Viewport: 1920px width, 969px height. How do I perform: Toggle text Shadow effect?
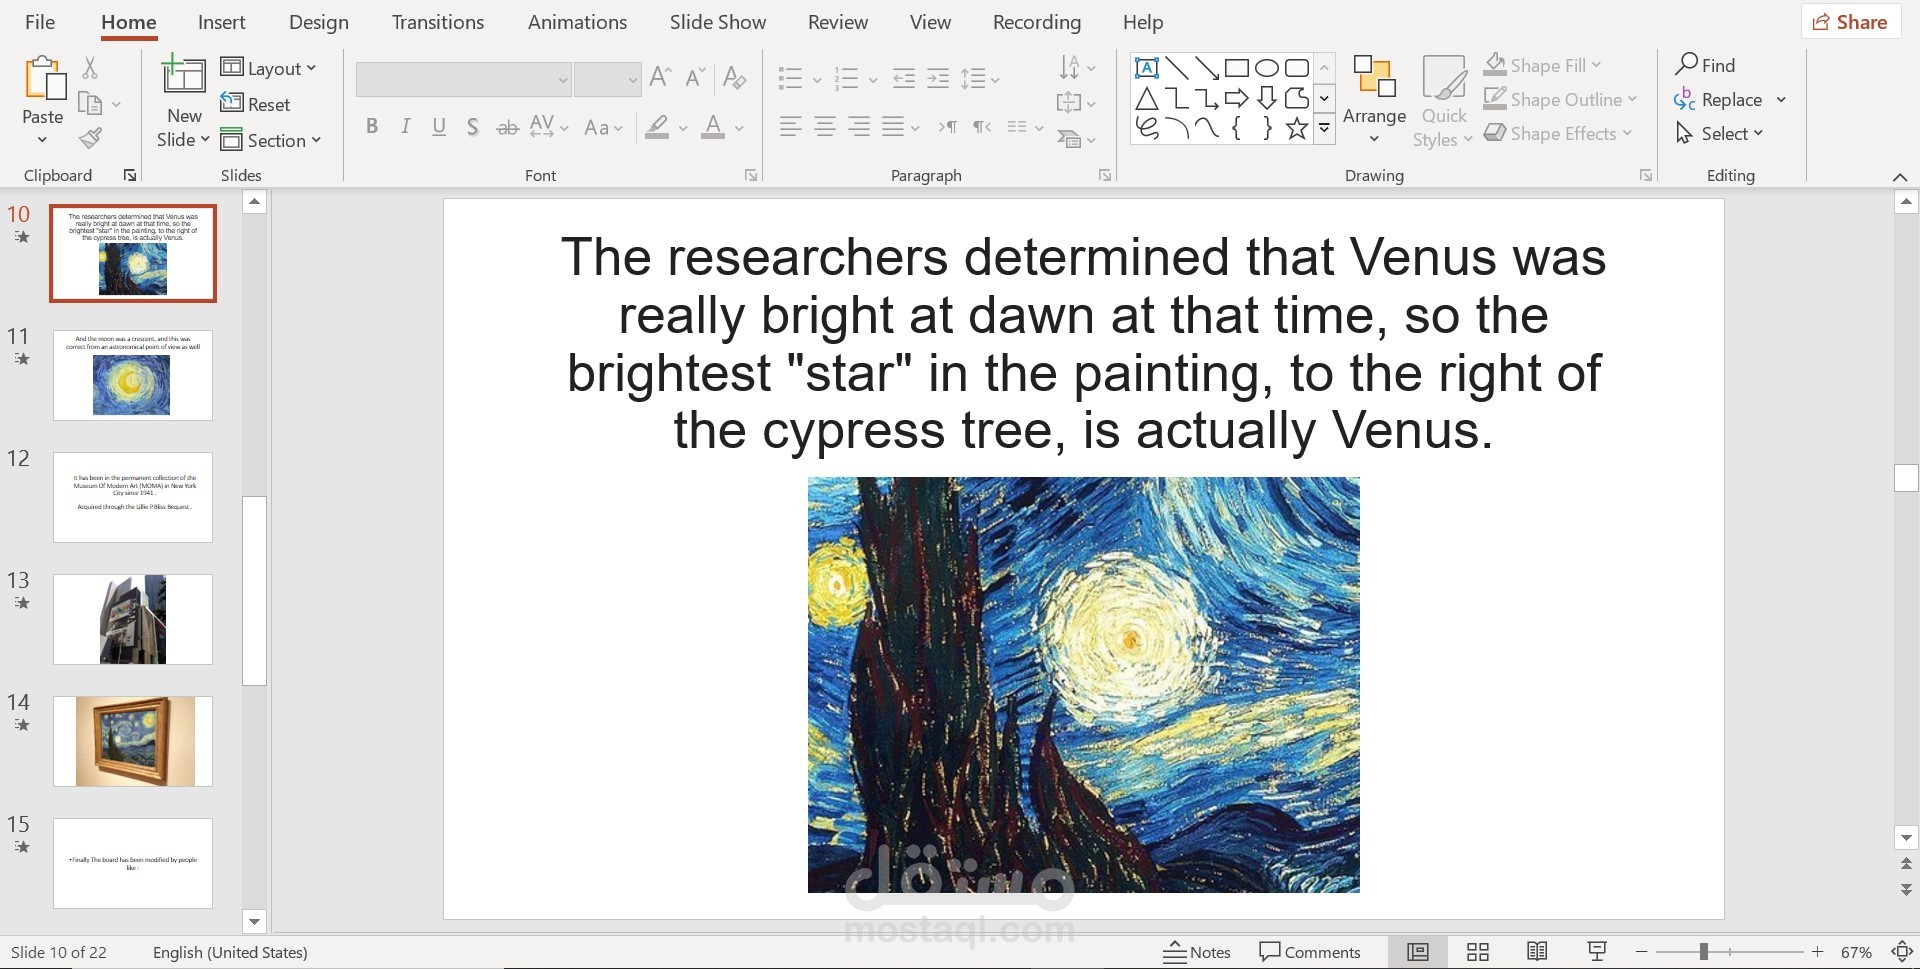[473, 126]
